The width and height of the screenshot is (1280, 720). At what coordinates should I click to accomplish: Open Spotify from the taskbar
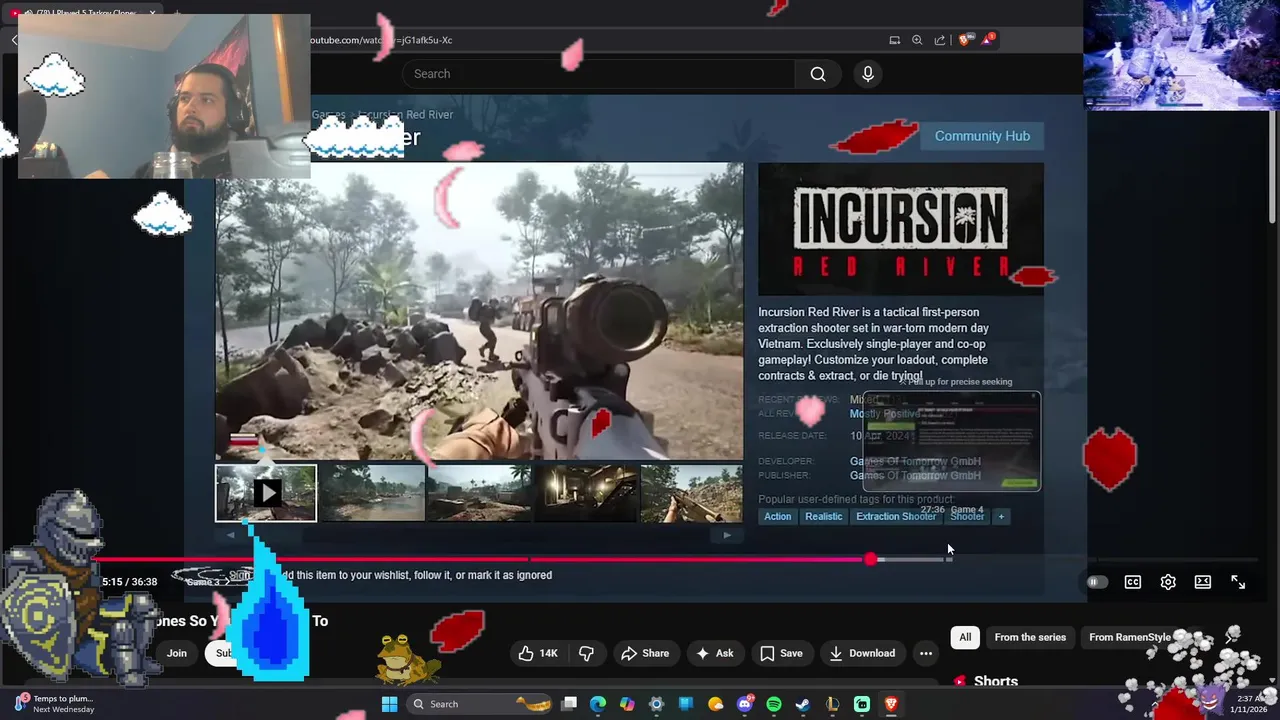click(x=774, y=704)
